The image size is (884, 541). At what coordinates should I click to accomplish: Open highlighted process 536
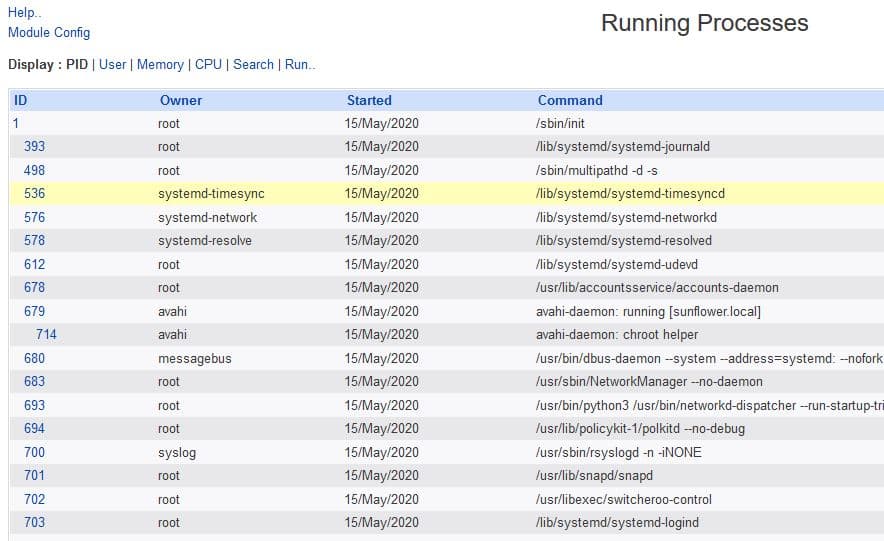coord(34,193)
